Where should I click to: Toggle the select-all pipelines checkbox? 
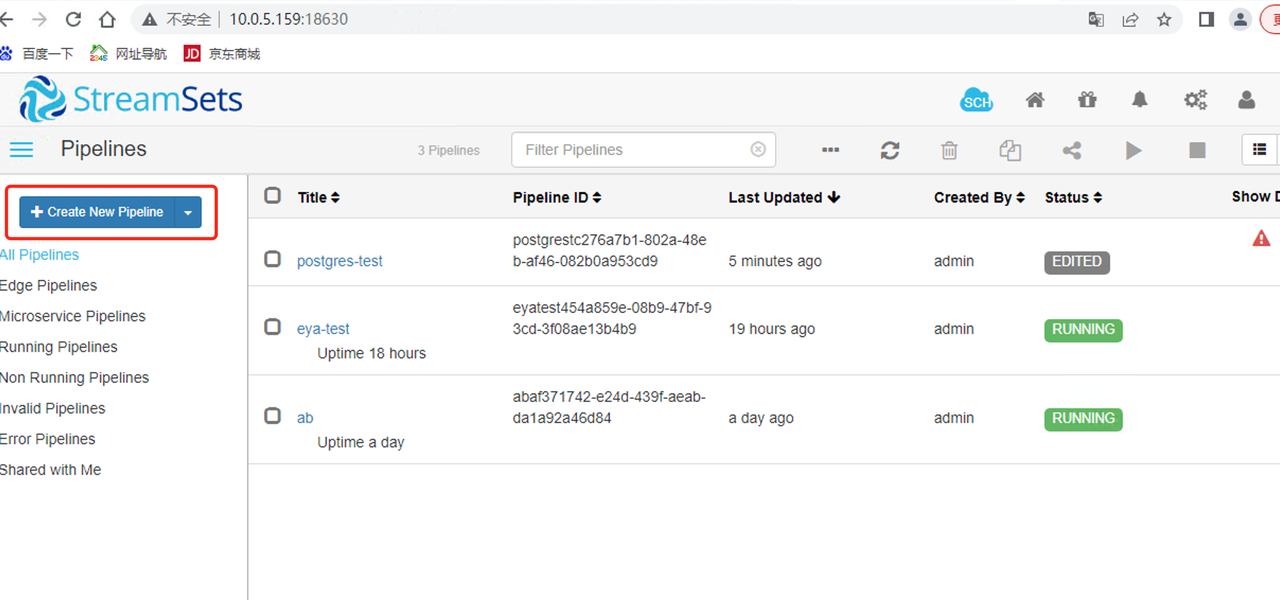click(272, 196)
